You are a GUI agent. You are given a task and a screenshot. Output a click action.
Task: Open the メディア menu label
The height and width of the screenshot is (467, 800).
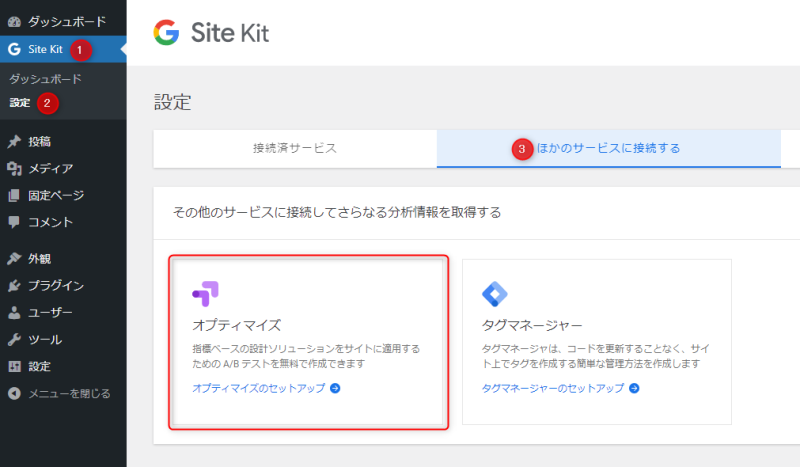coord(51,168)
